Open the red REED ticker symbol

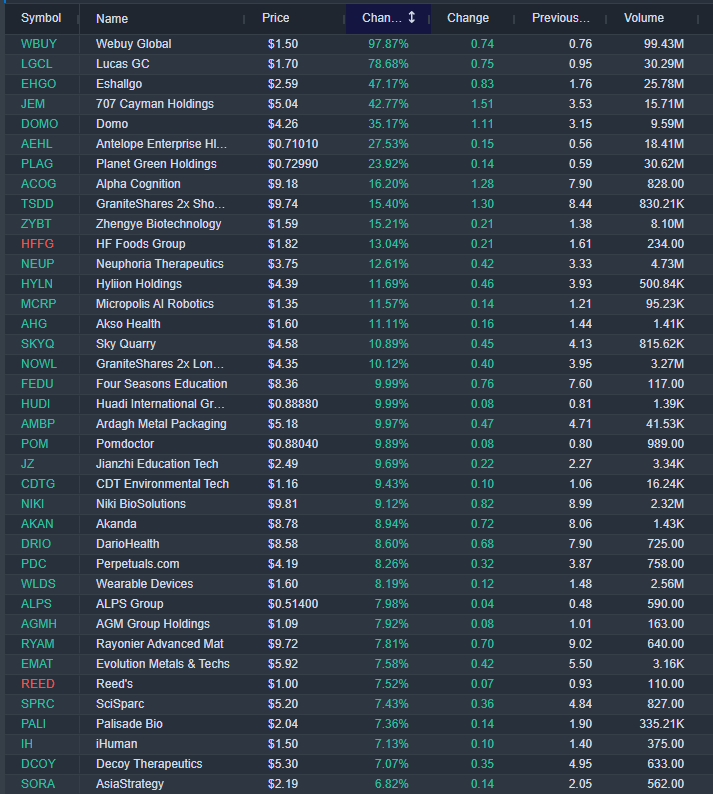click(37, 684)
